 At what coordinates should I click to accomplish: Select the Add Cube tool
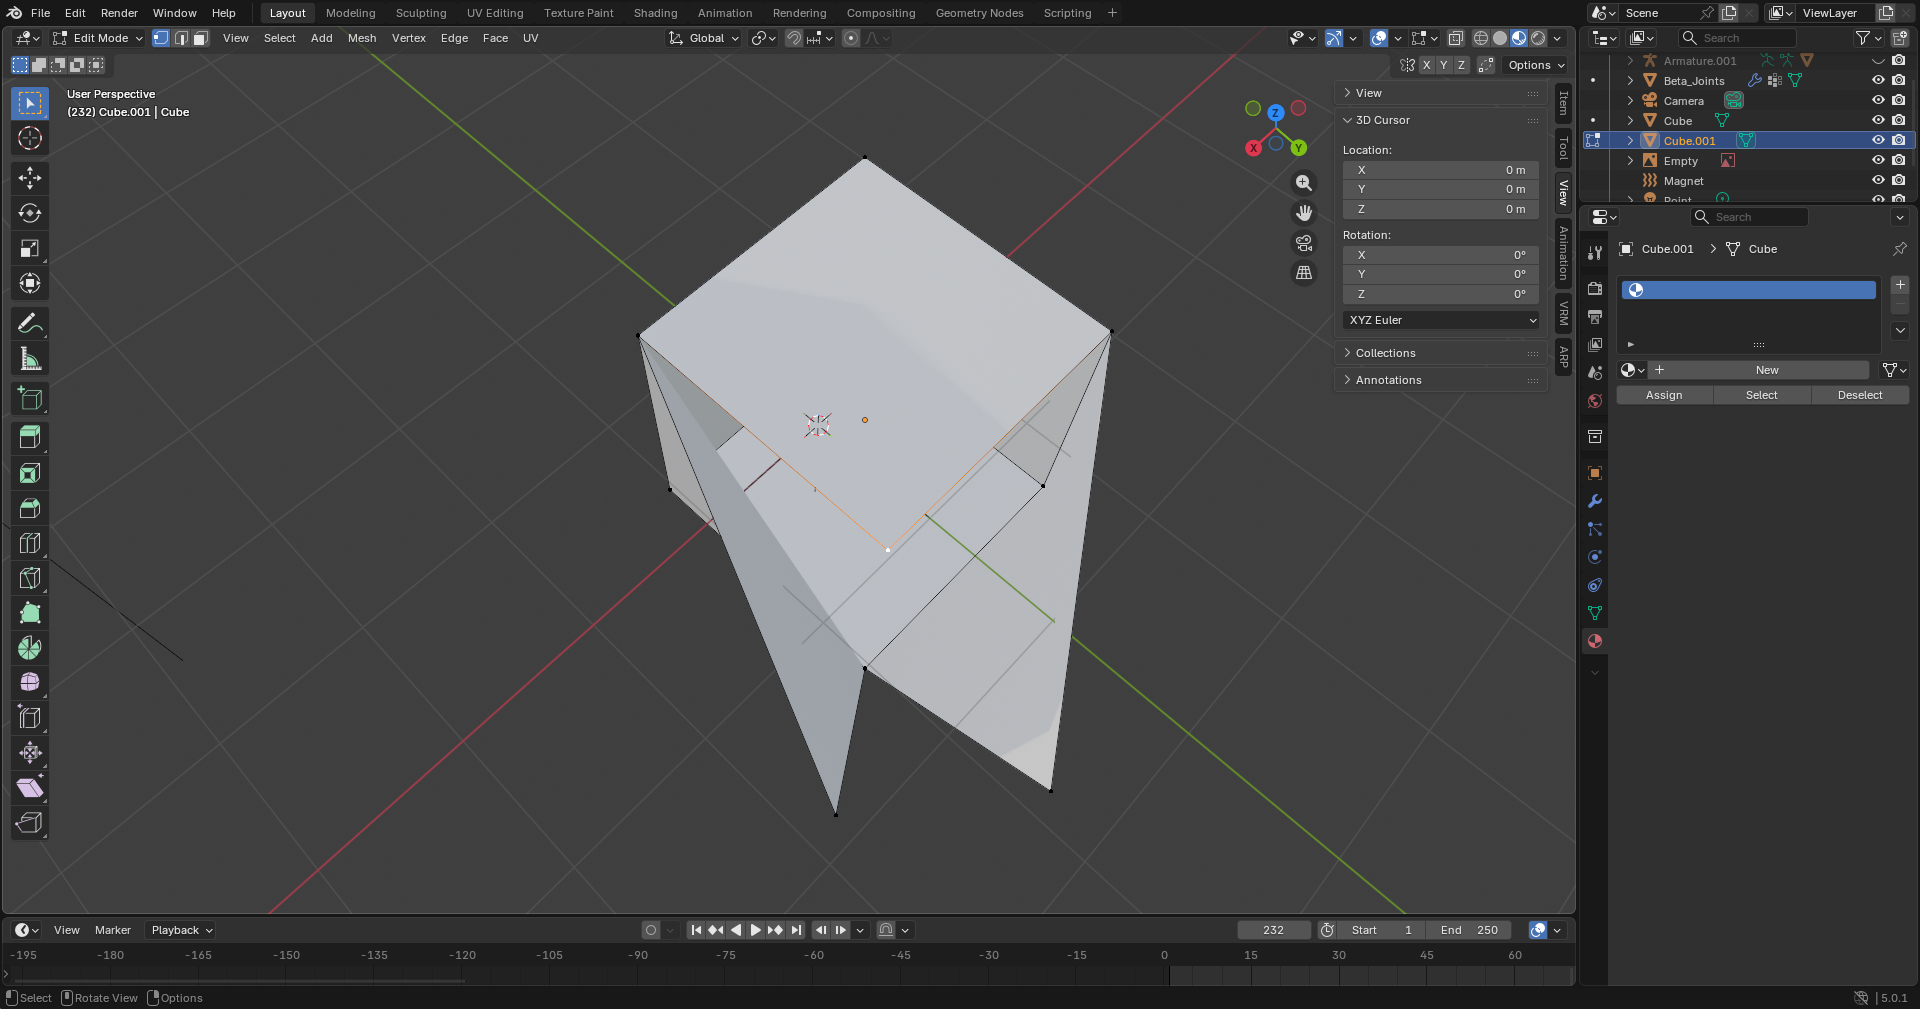[30, 399]
